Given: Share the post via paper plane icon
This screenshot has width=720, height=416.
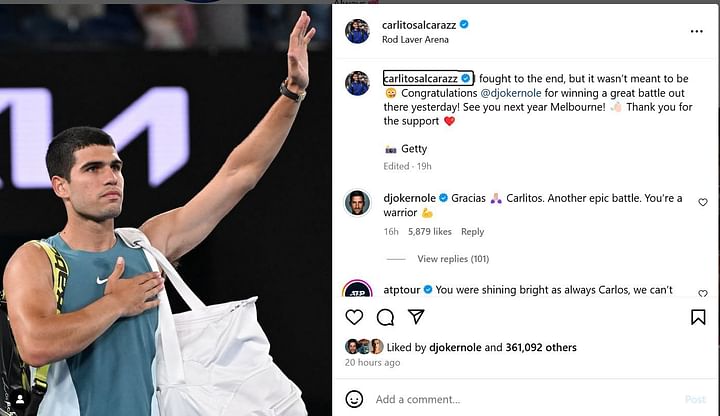Looking at the screenshot, I should pyautogui.click(x=416, y=316).
